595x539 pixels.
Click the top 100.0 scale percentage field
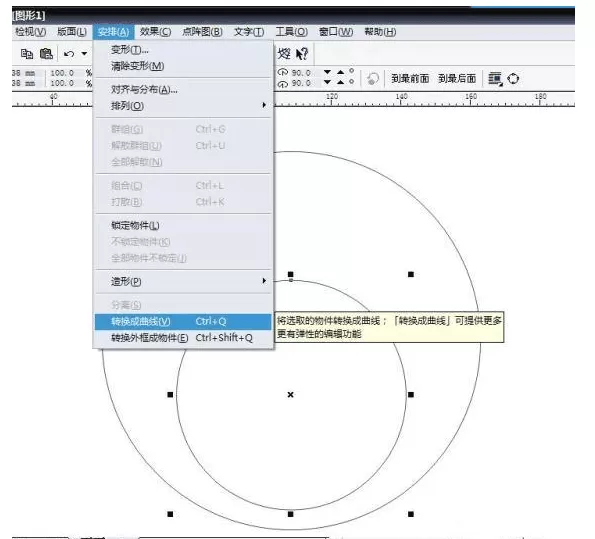tap(62, 72)
